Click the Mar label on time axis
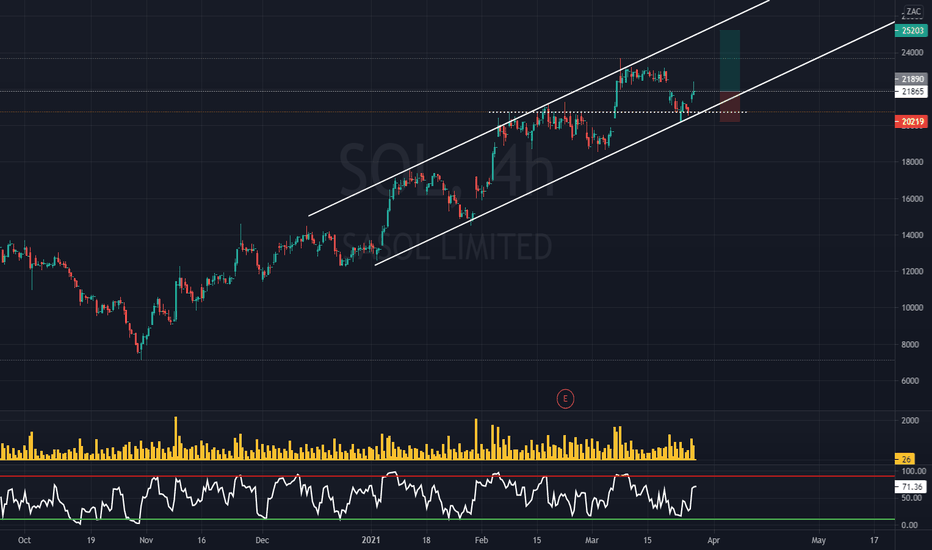Viewport: 932px width, 550px height. [x=591, y=540]
